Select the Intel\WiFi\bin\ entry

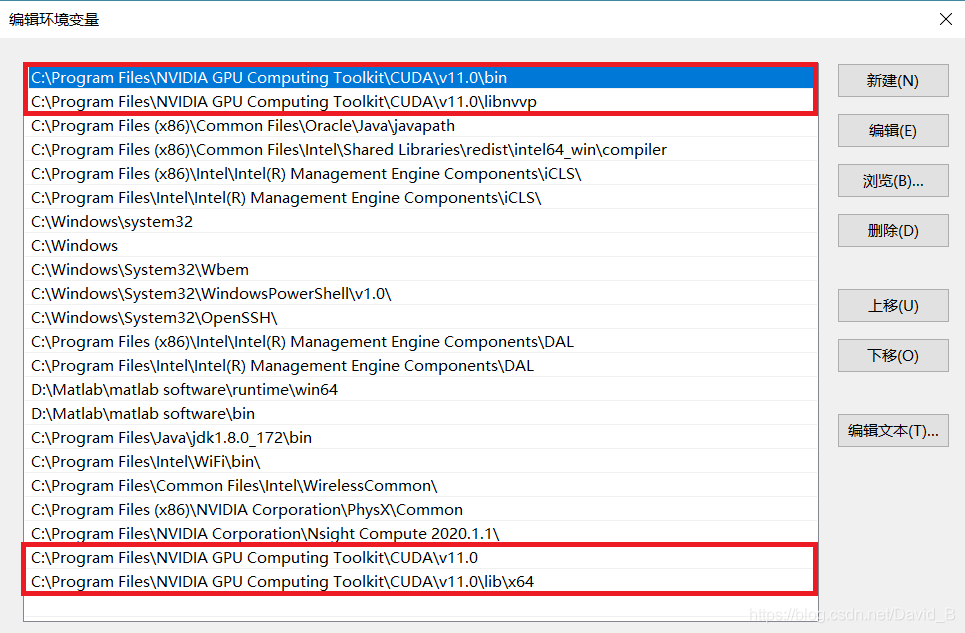pos(421,461)
